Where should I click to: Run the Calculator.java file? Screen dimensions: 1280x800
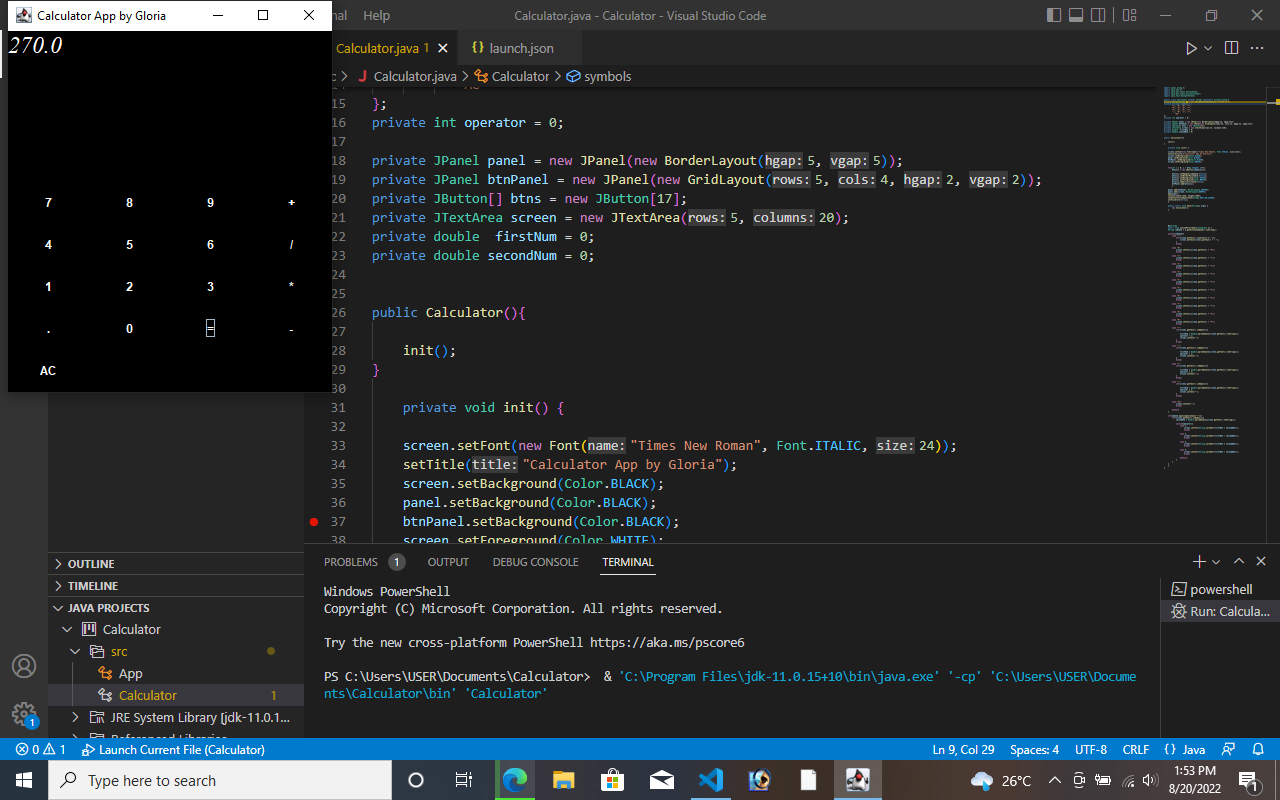click(x=1190, y=47)
